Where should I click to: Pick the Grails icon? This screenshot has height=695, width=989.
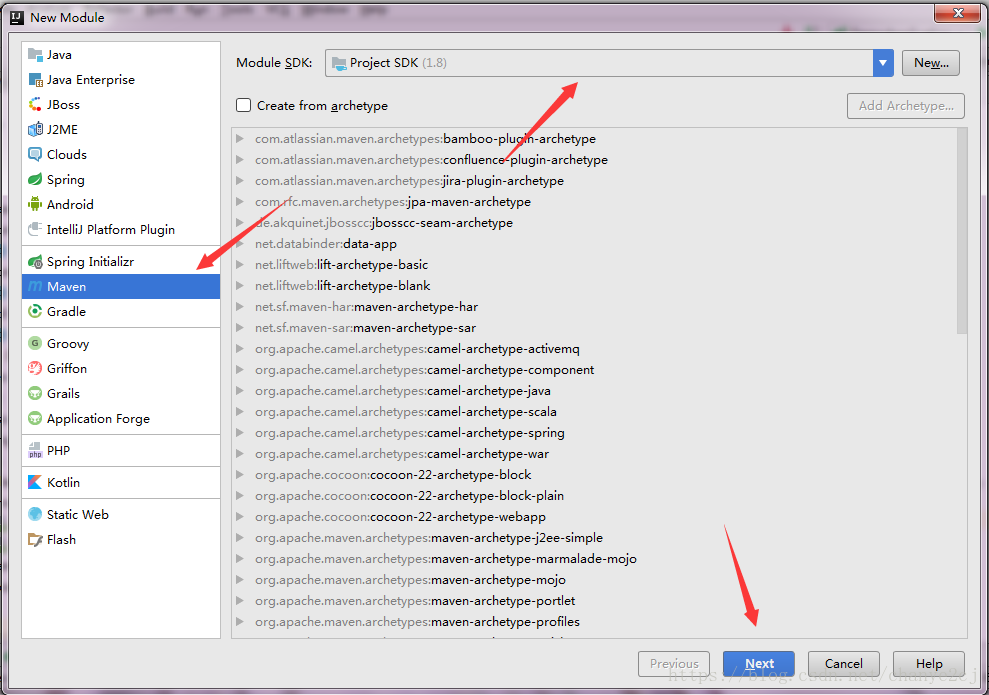click(35, 394)
